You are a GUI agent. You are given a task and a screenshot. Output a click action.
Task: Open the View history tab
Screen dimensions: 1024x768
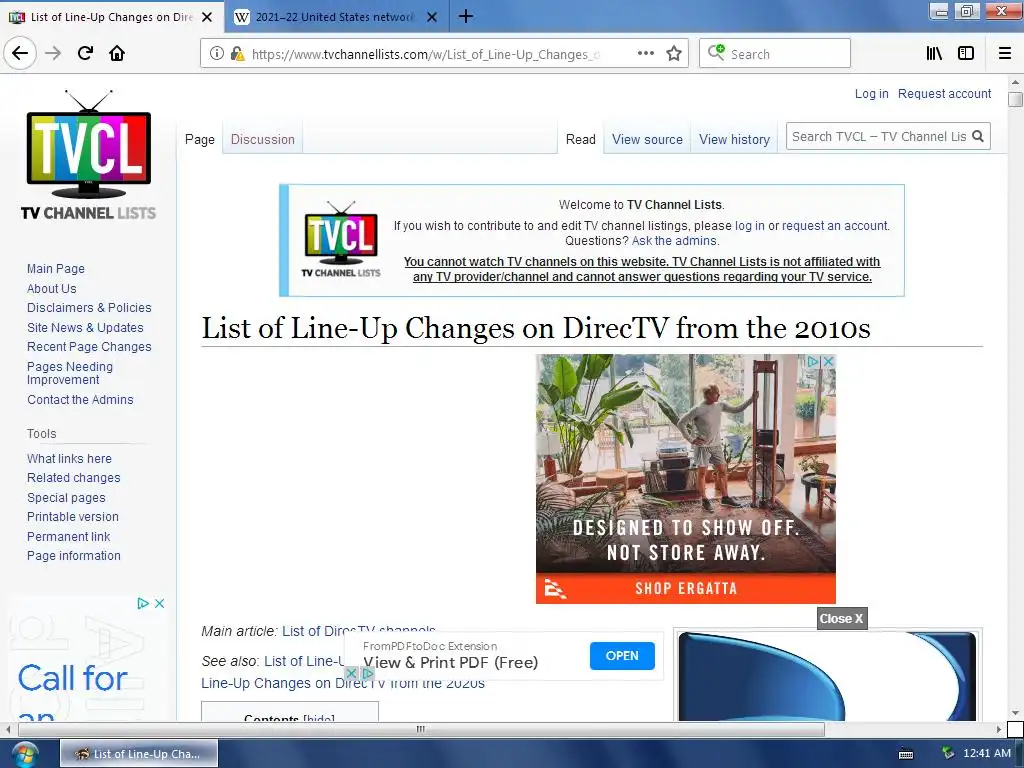tap(735, 139)
